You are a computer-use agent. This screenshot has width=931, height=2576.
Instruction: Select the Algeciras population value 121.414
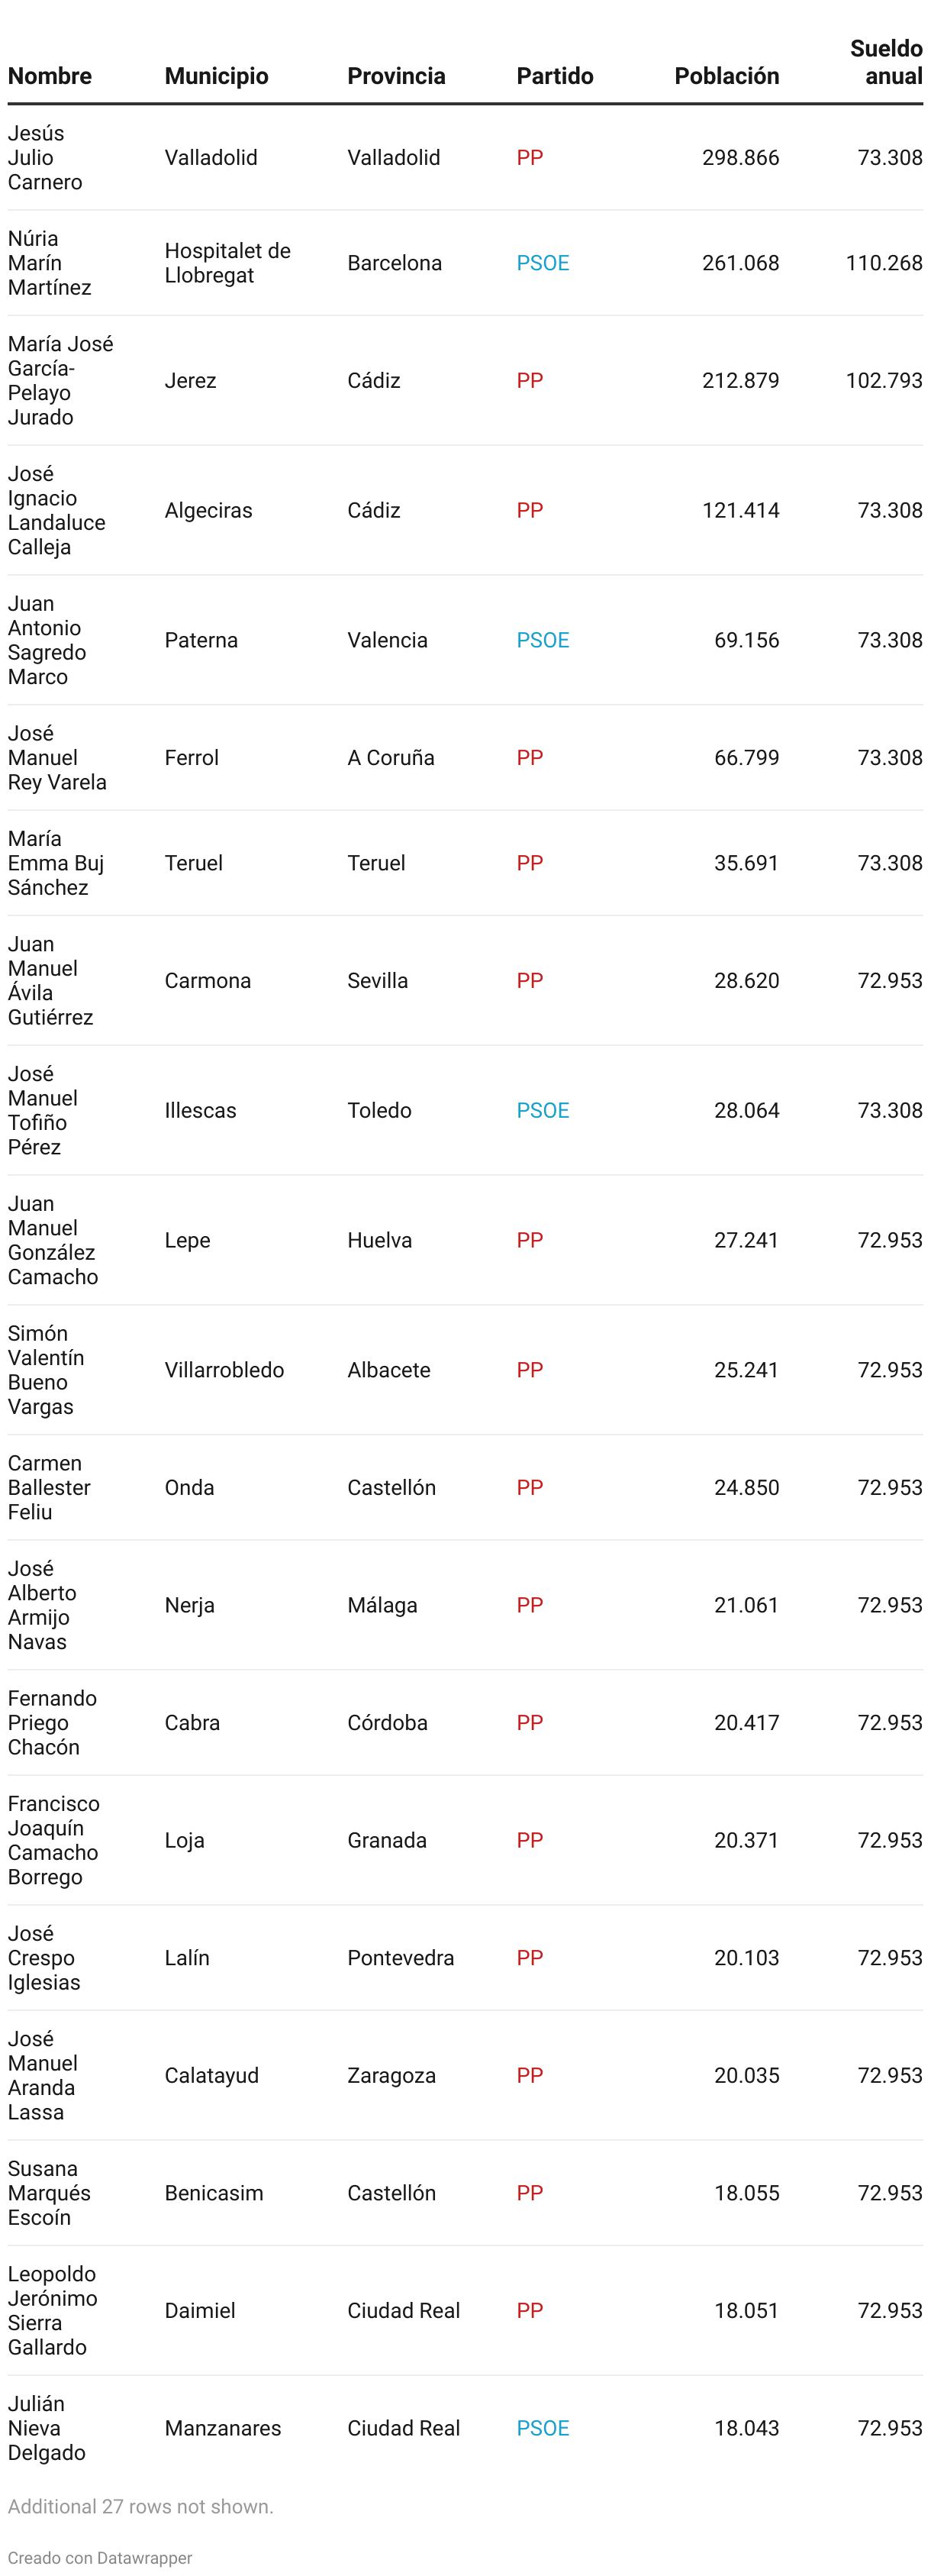pyautogui.click(x=741, y=510)
